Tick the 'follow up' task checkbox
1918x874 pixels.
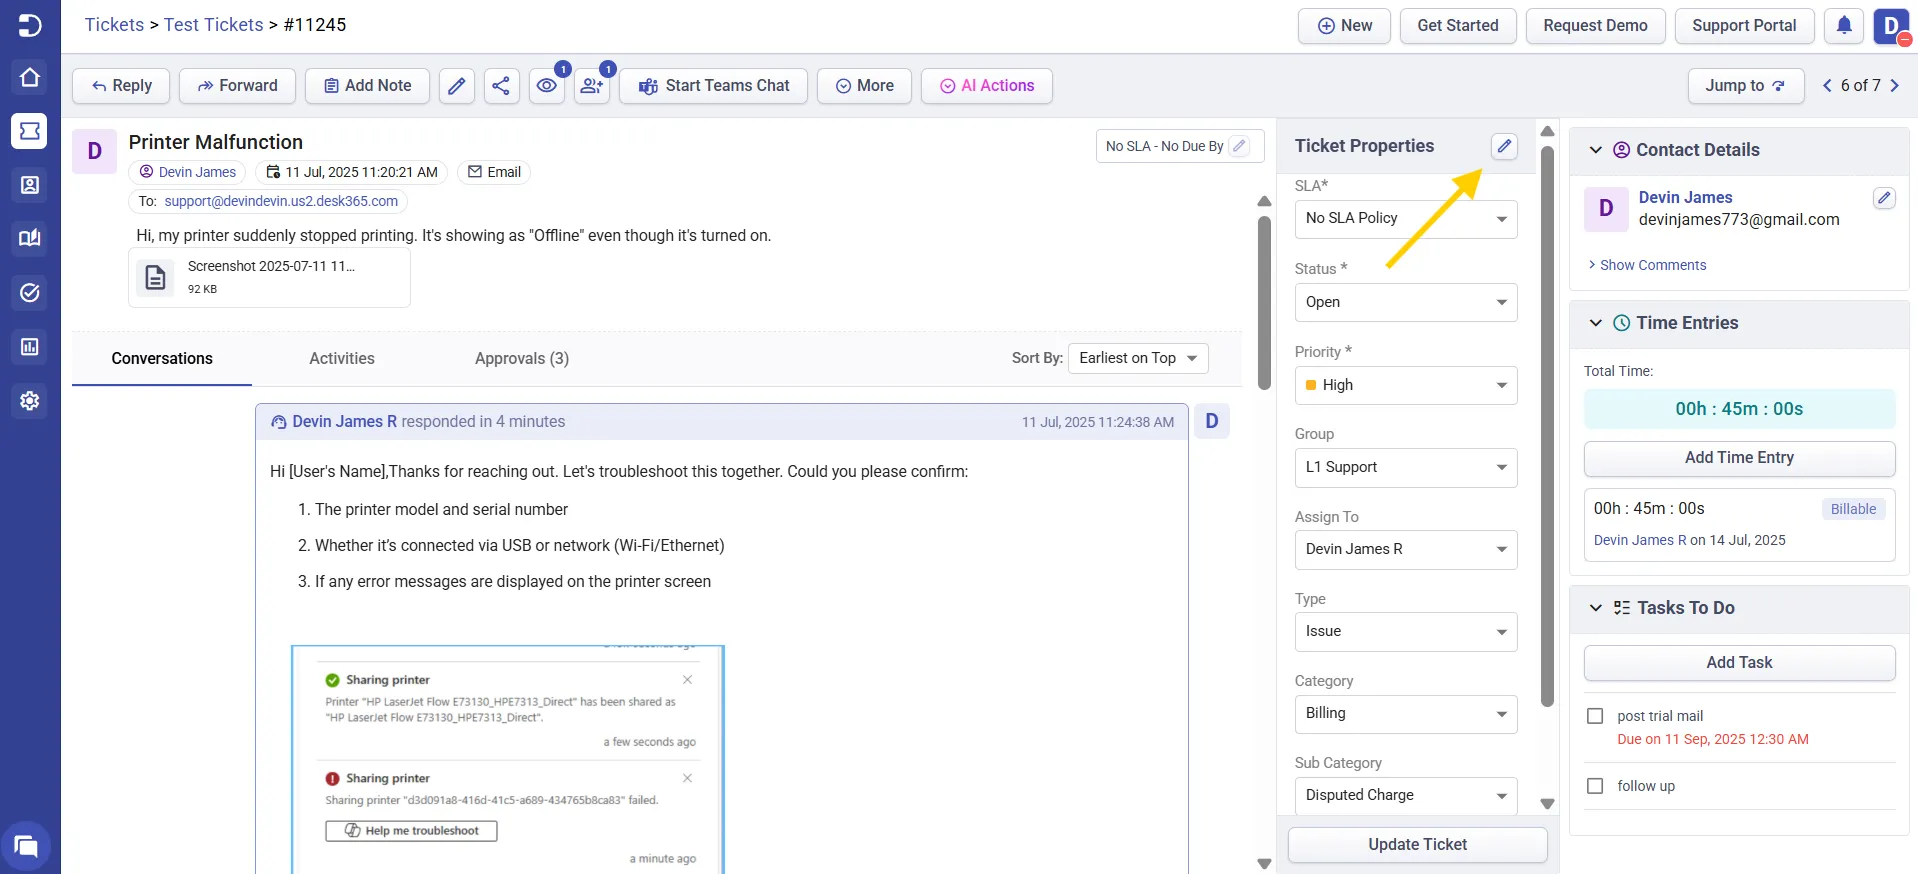pyautogui.click(x=1596, y=786)
